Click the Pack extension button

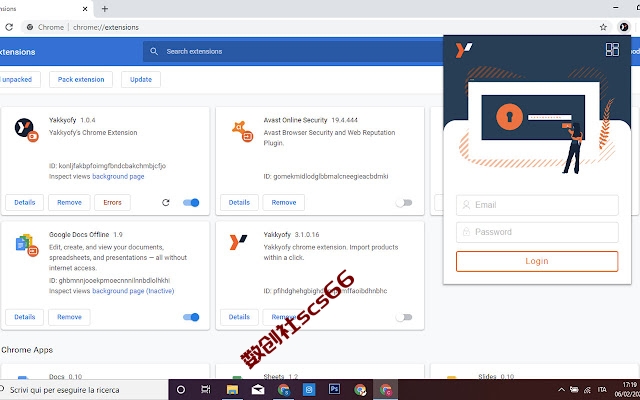tap(81, 80)
